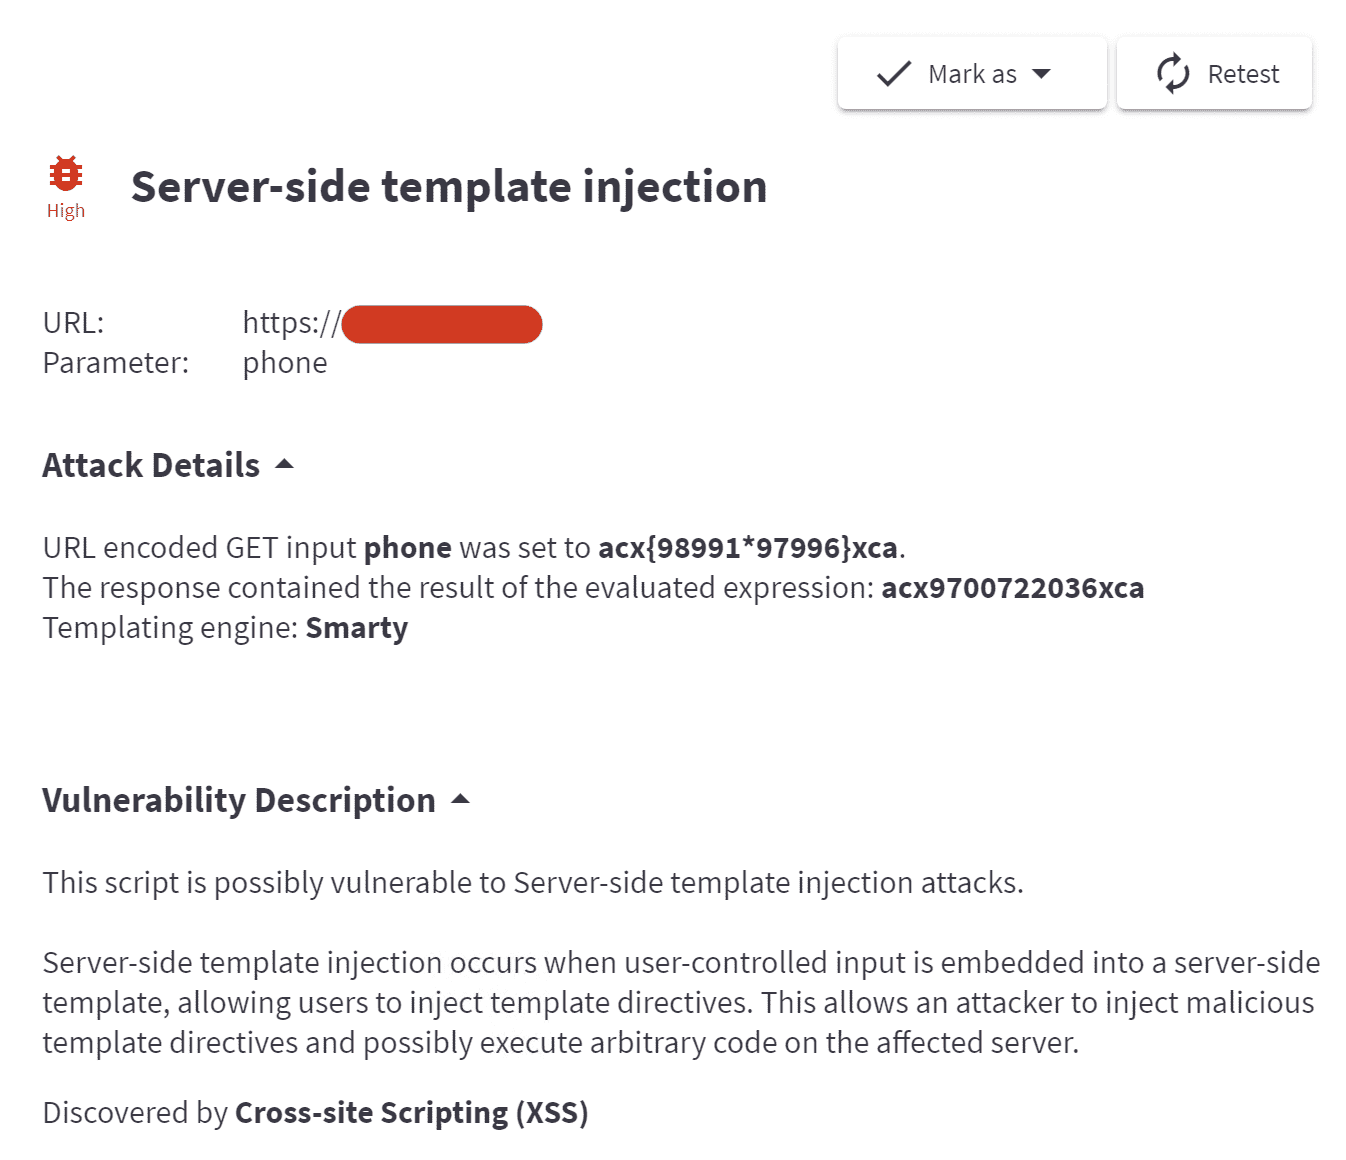Click the red bug severity icon
The image size is (1346, 1160).
coord(66,174)
